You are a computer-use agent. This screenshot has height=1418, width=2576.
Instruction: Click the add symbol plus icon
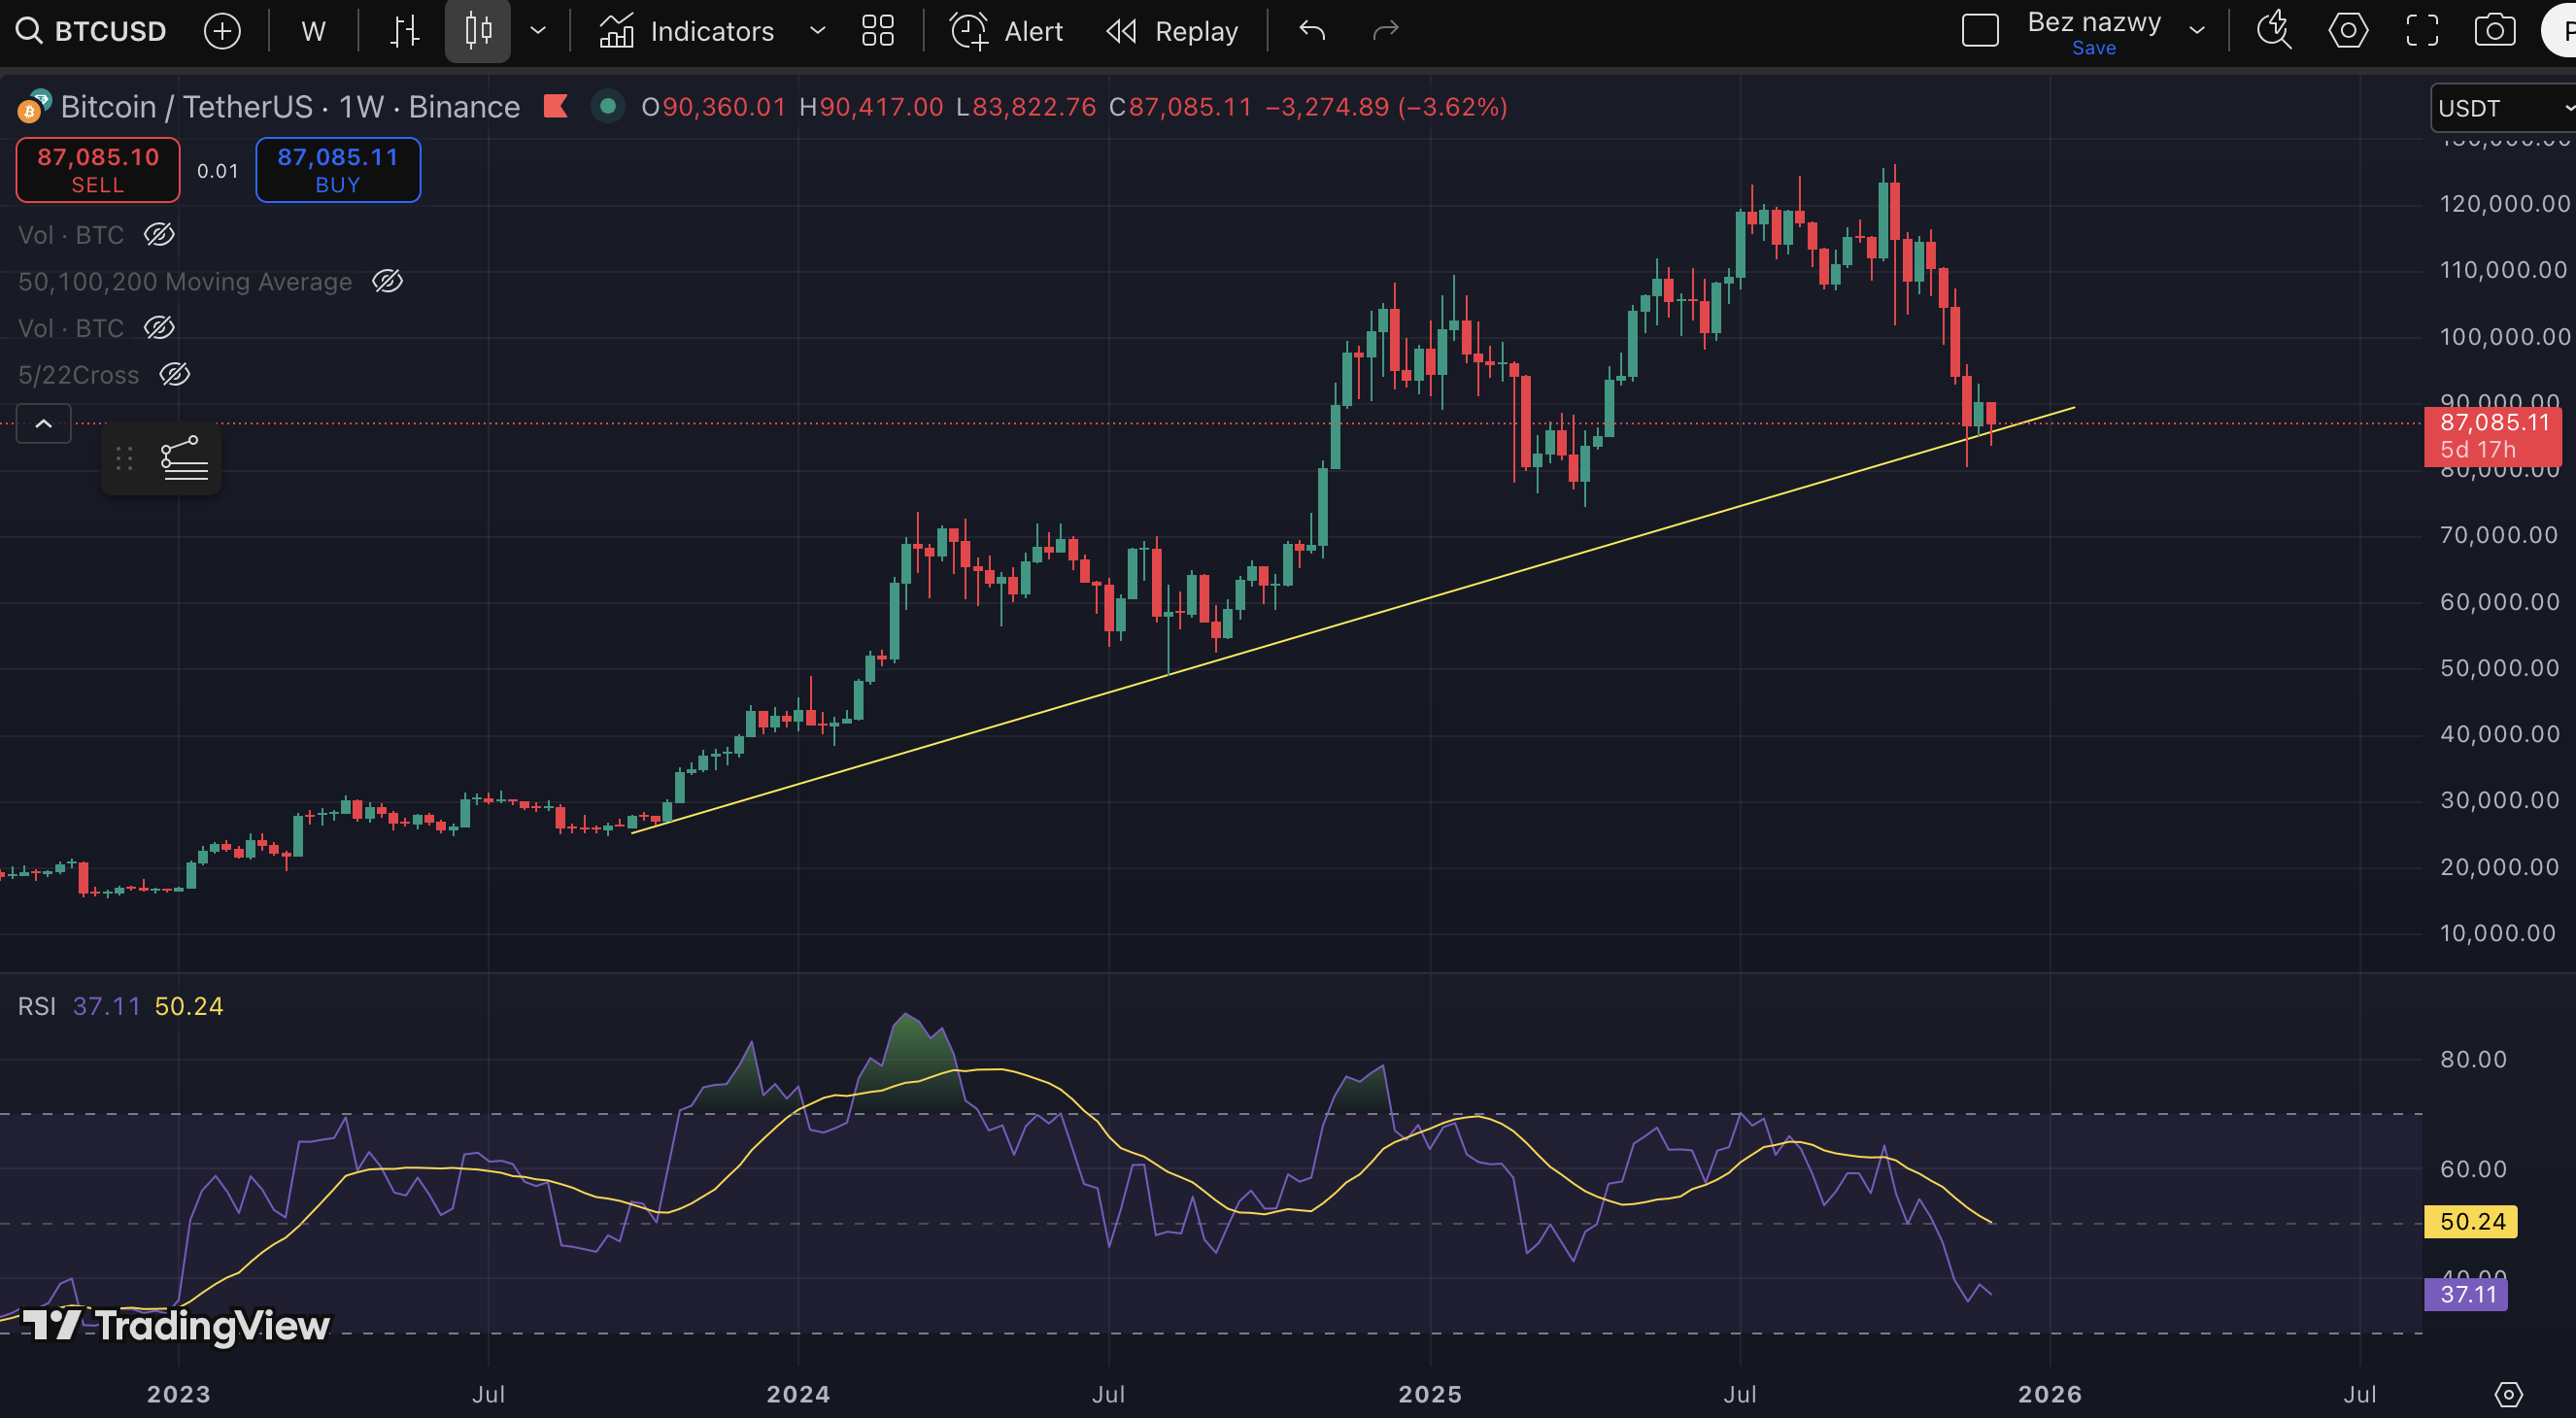tap(222, 31)
